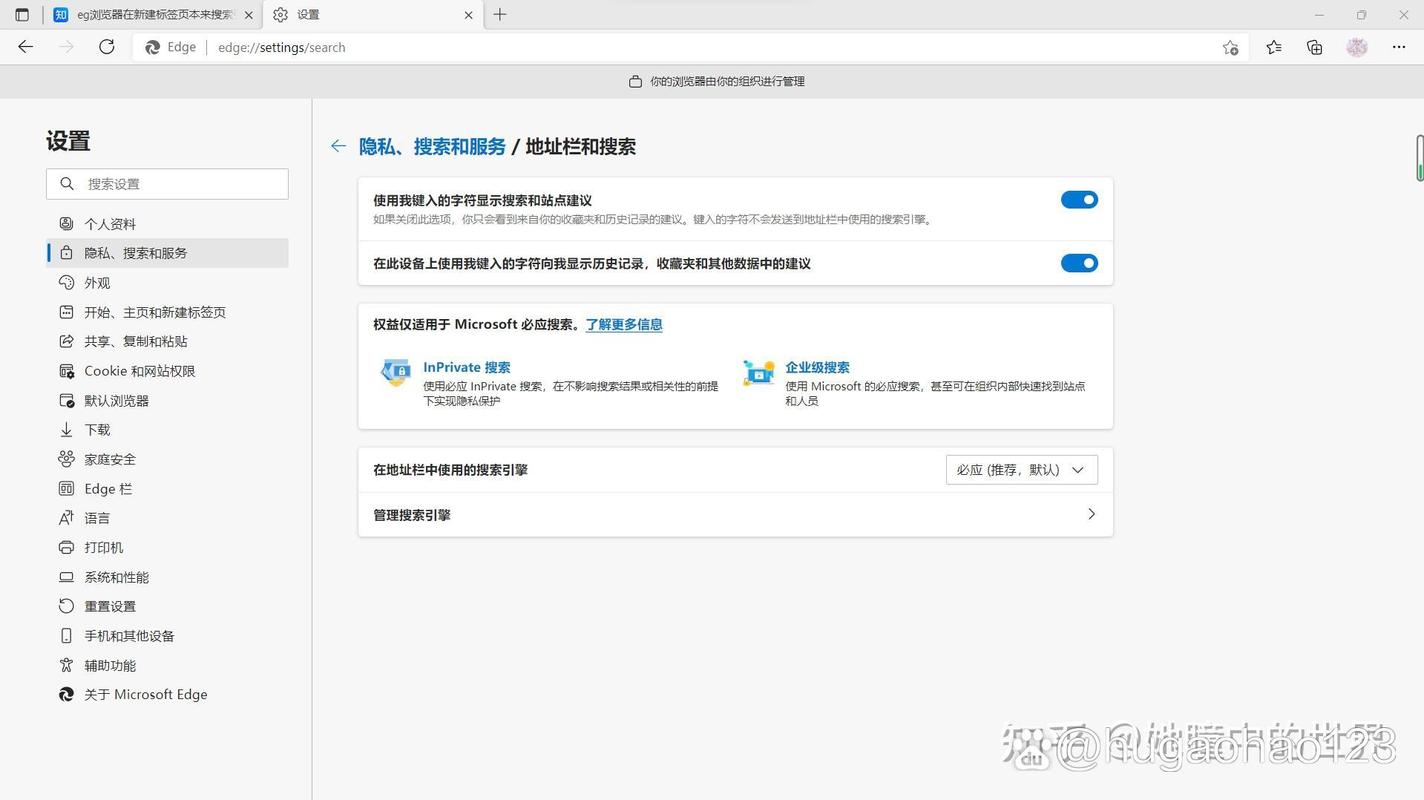Image resolution: width=1424 pixels, height=800 pixels.
Task: Open 隐私、搜索和服务 settings section
Action: click(x=167, y=253)
